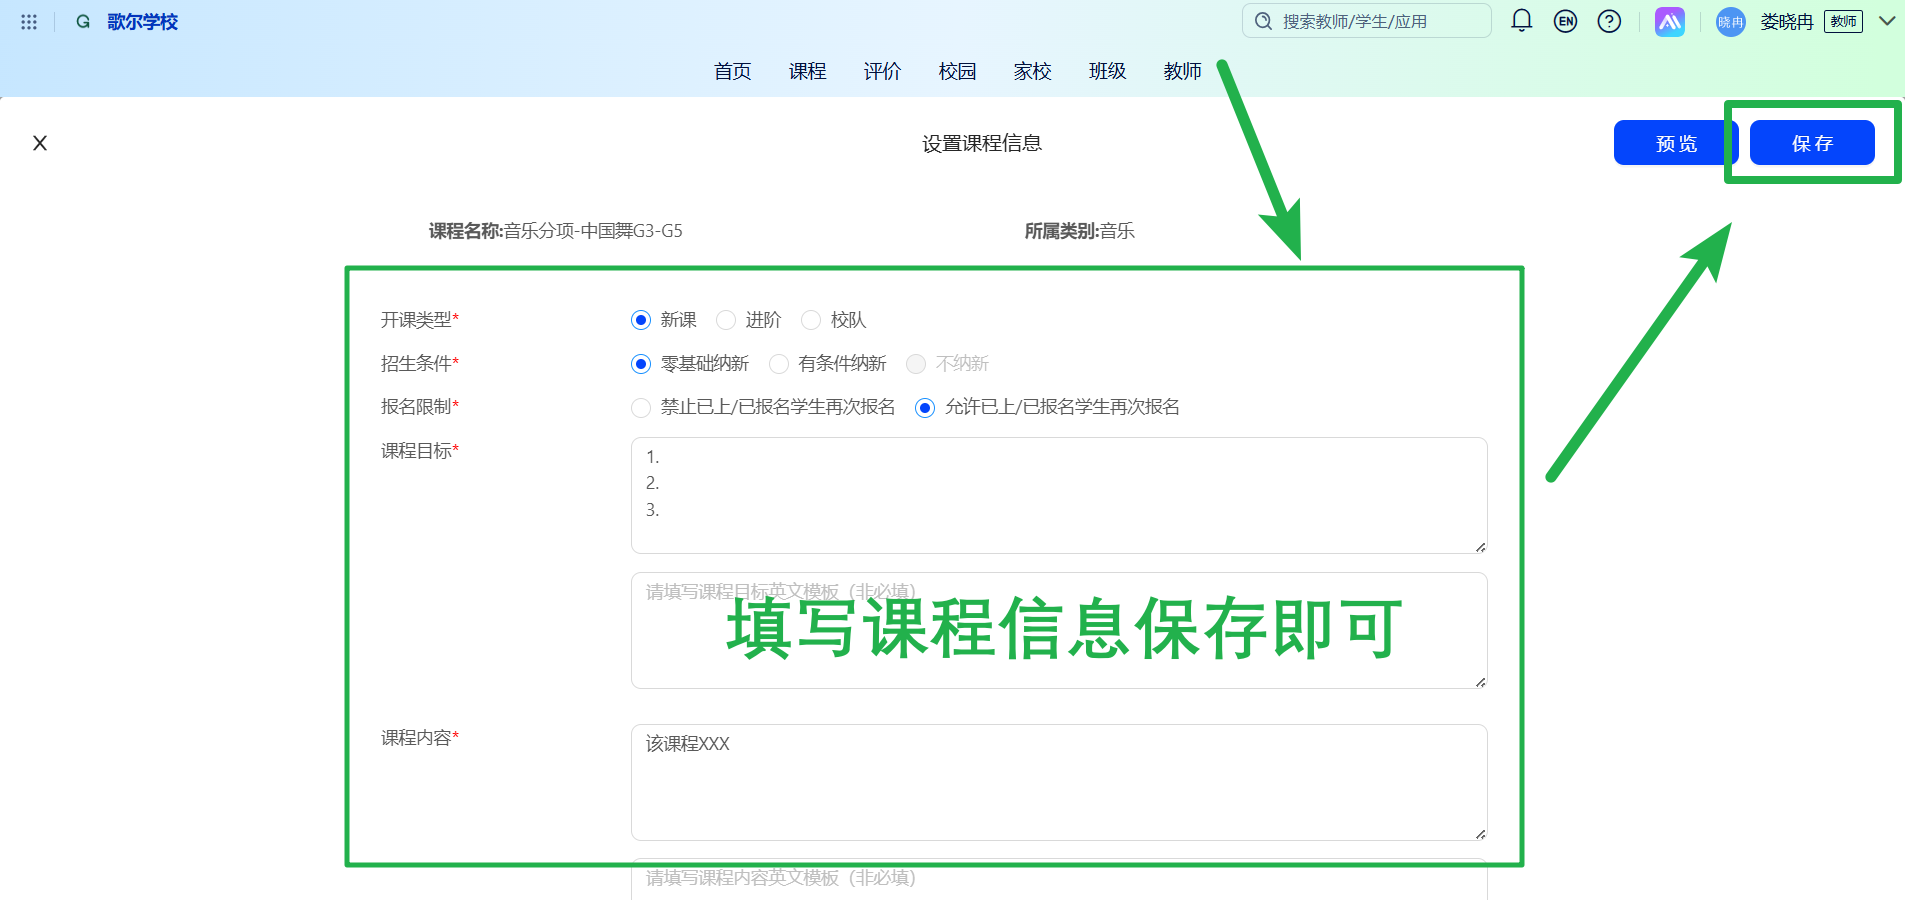
Task: Open the 教师 menu
Action: click(x=1182, y=71)
